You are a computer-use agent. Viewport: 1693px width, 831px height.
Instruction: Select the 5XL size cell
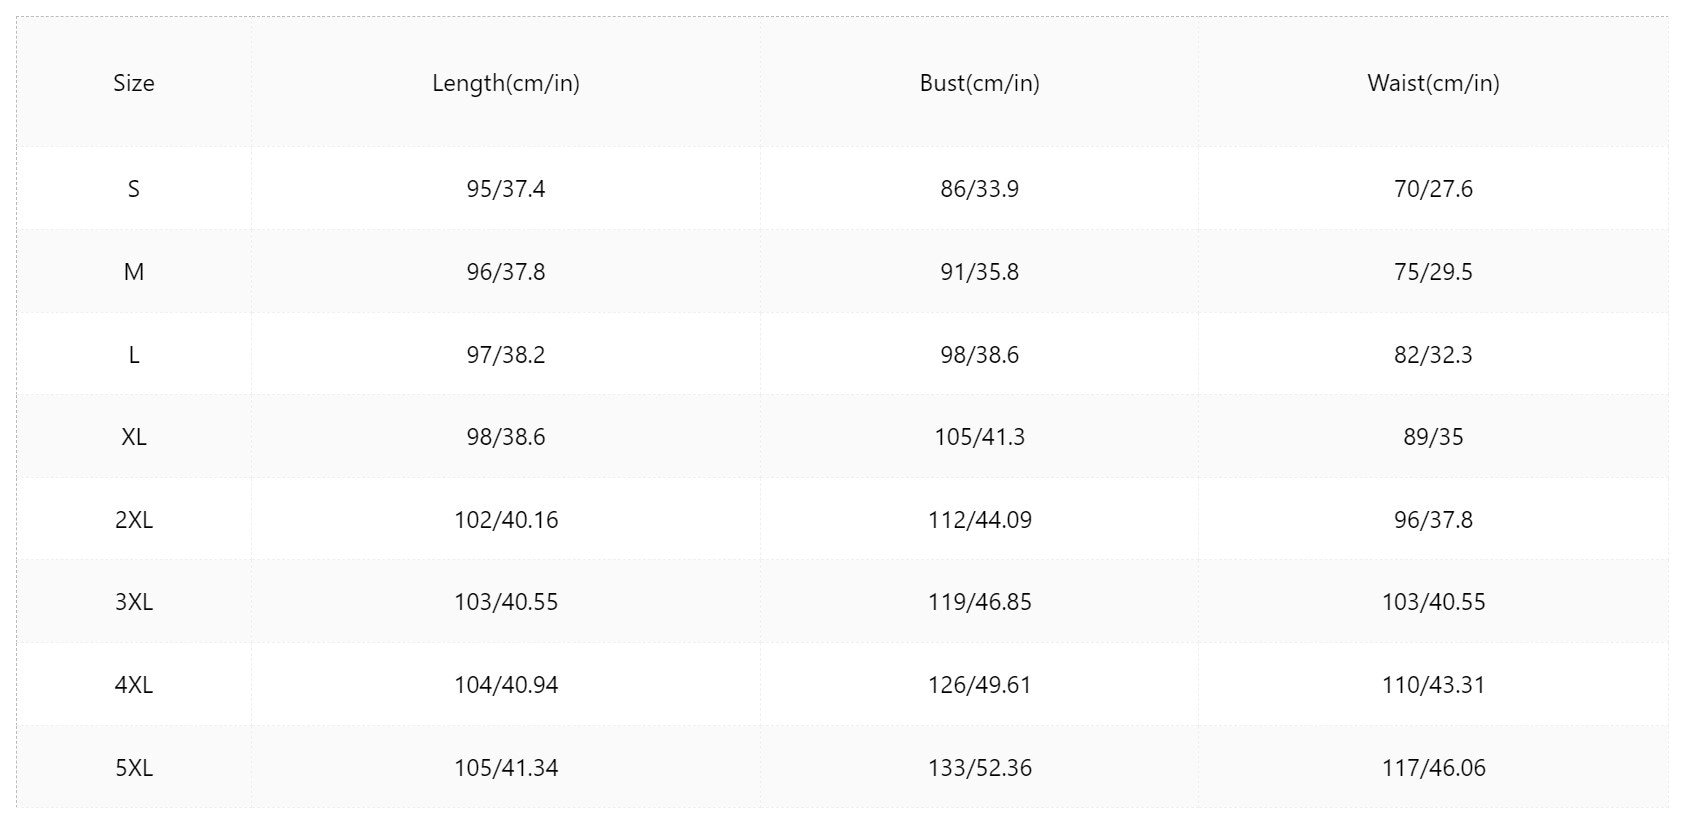click(134, 768)
